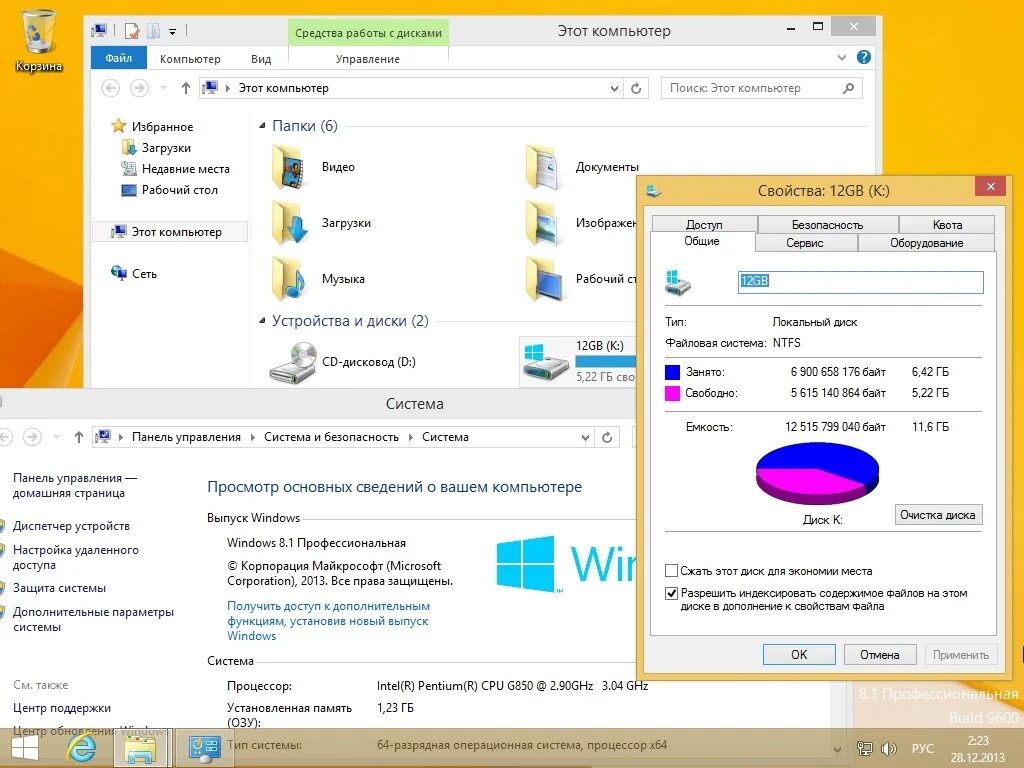
Task: Go back in Explorer window navigation
Action: (110, 88)
